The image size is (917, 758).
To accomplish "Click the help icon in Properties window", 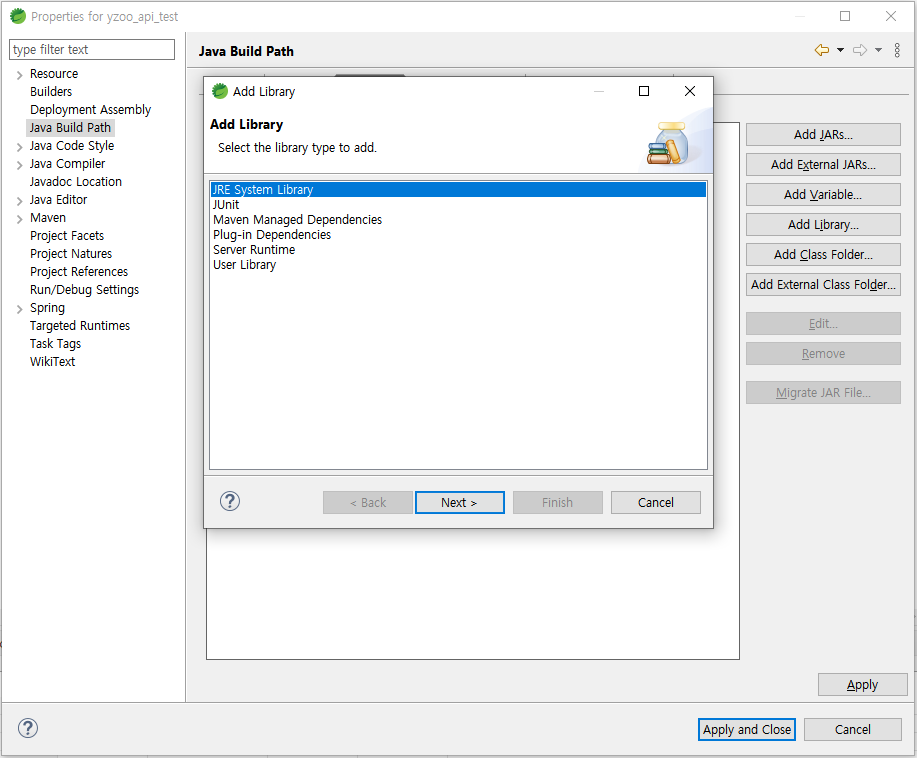I will pos(27,728).
